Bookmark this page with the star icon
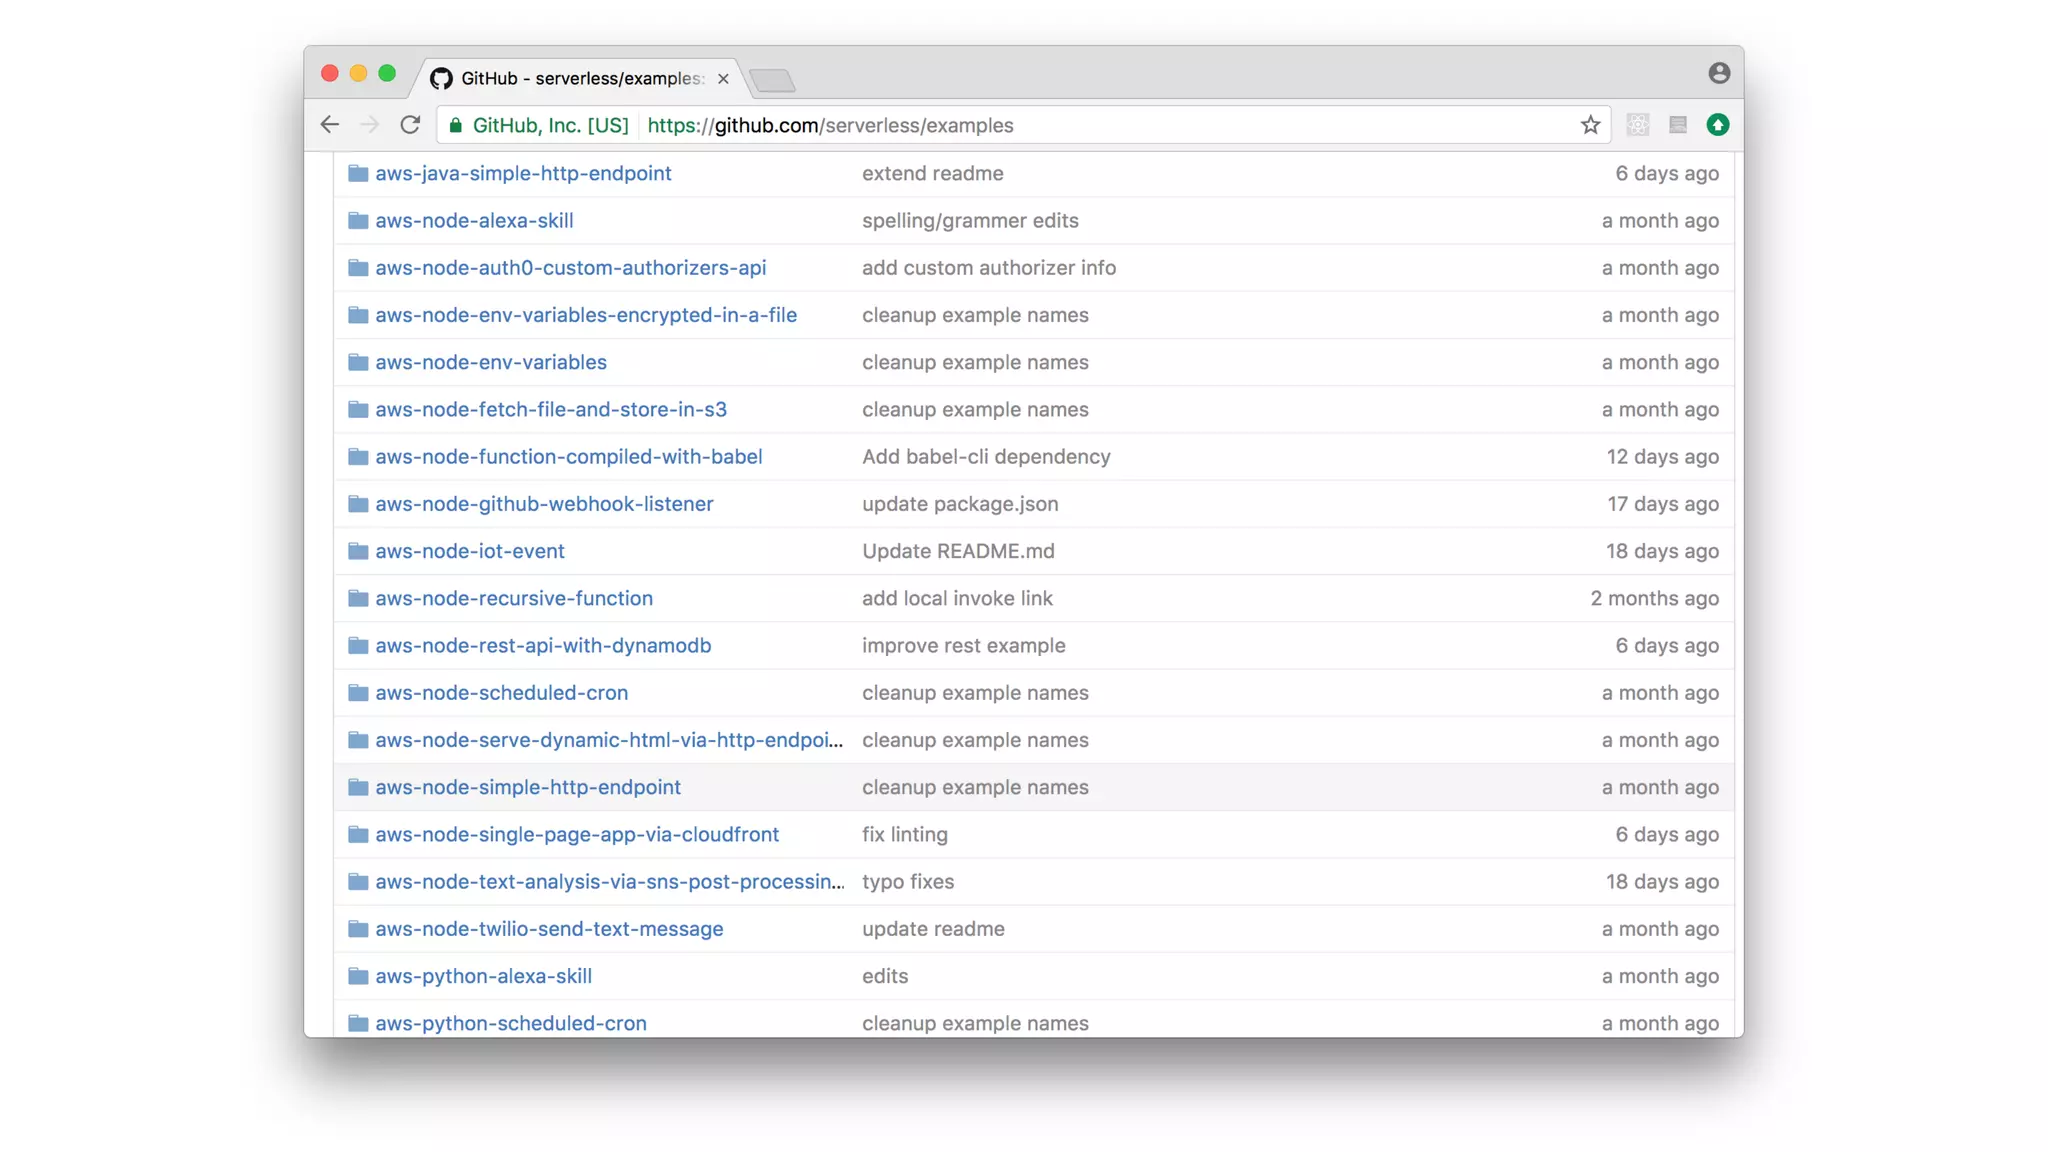Image resolution: width=2048 pixels, height=1152 pixels. click(x=1590, y=125)
